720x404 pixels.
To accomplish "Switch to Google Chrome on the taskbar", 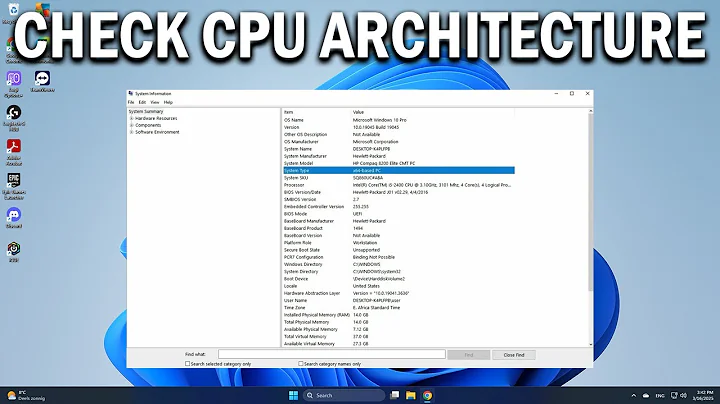I will tap(427, 395).
